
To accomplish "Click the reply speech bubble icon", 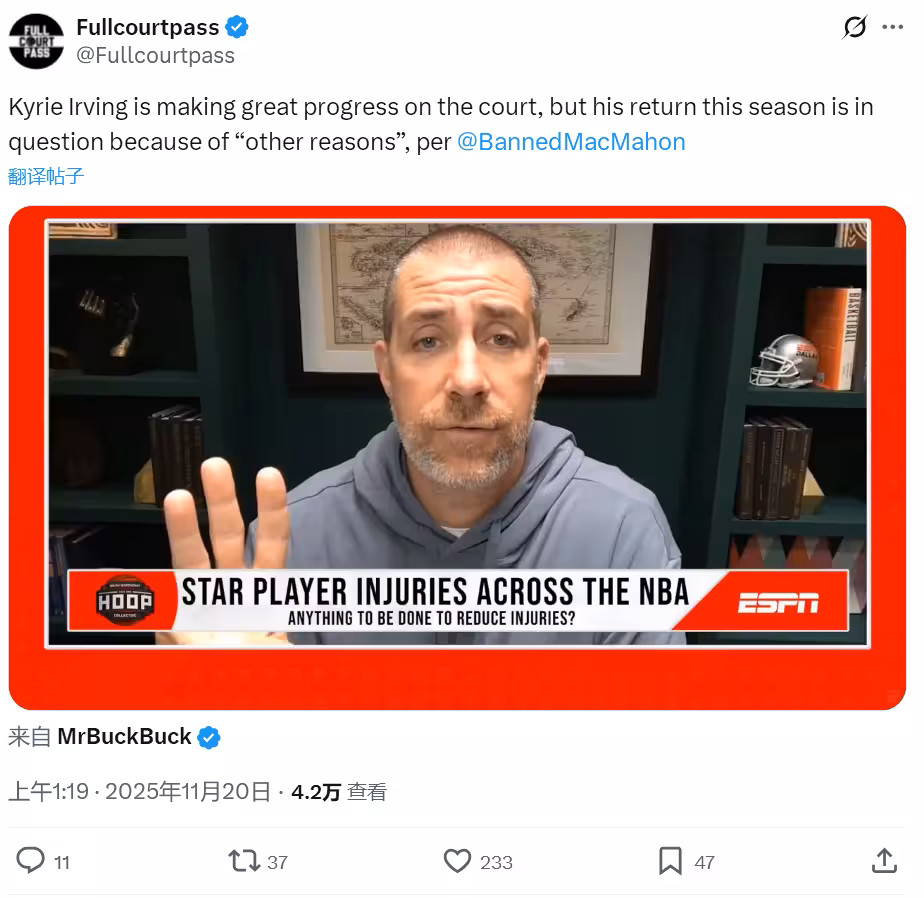I will tap(30, 860).
